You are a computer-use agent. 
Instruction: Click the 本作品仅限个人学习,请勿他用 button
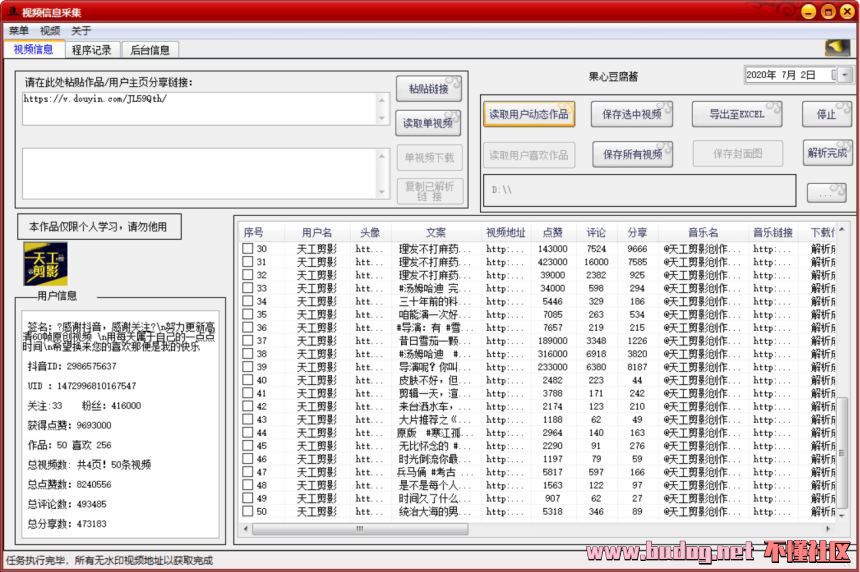99,226
